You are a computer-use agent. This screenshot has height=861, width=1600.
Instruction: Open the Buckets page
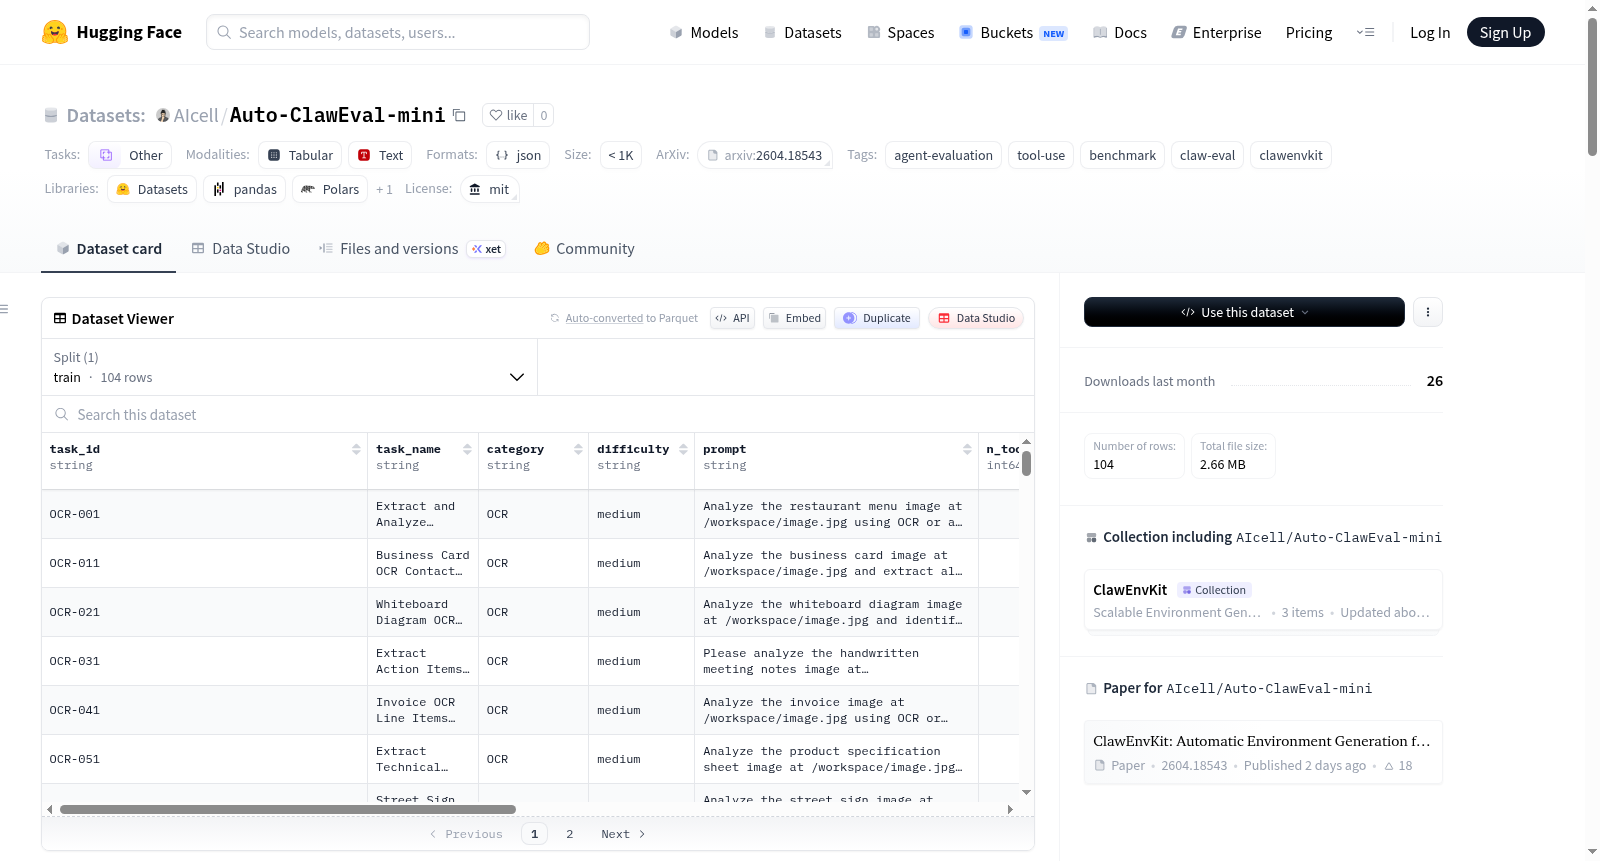(x=1013, y=32)
